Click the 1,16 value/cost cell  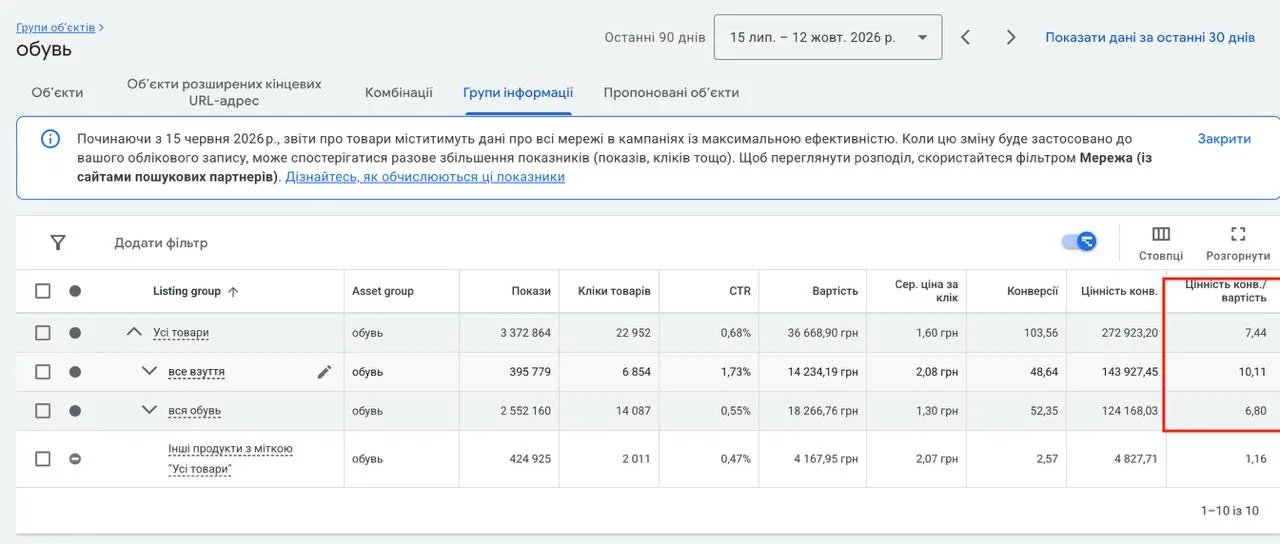pos(1256,459)
